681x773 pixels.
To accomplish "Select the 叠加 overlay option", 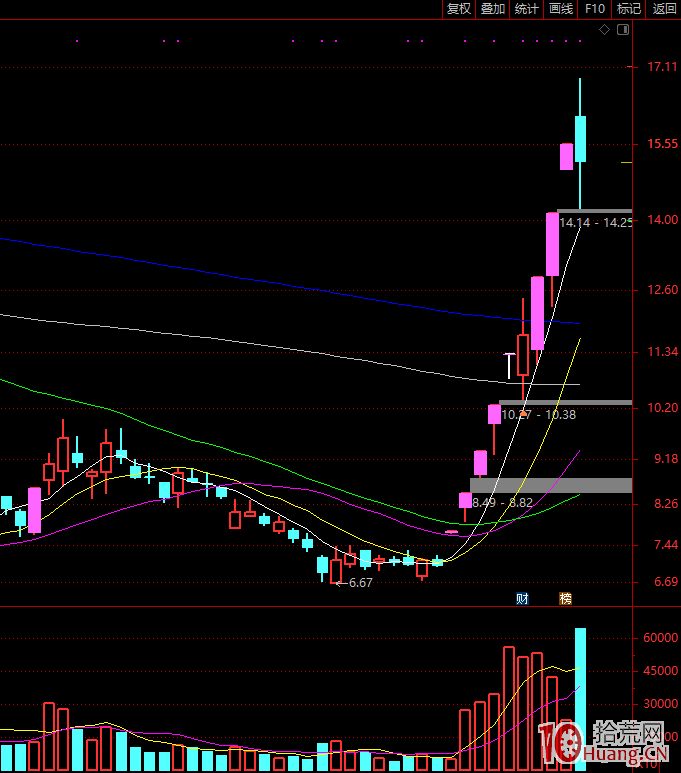I will click(x=493, y=9).
